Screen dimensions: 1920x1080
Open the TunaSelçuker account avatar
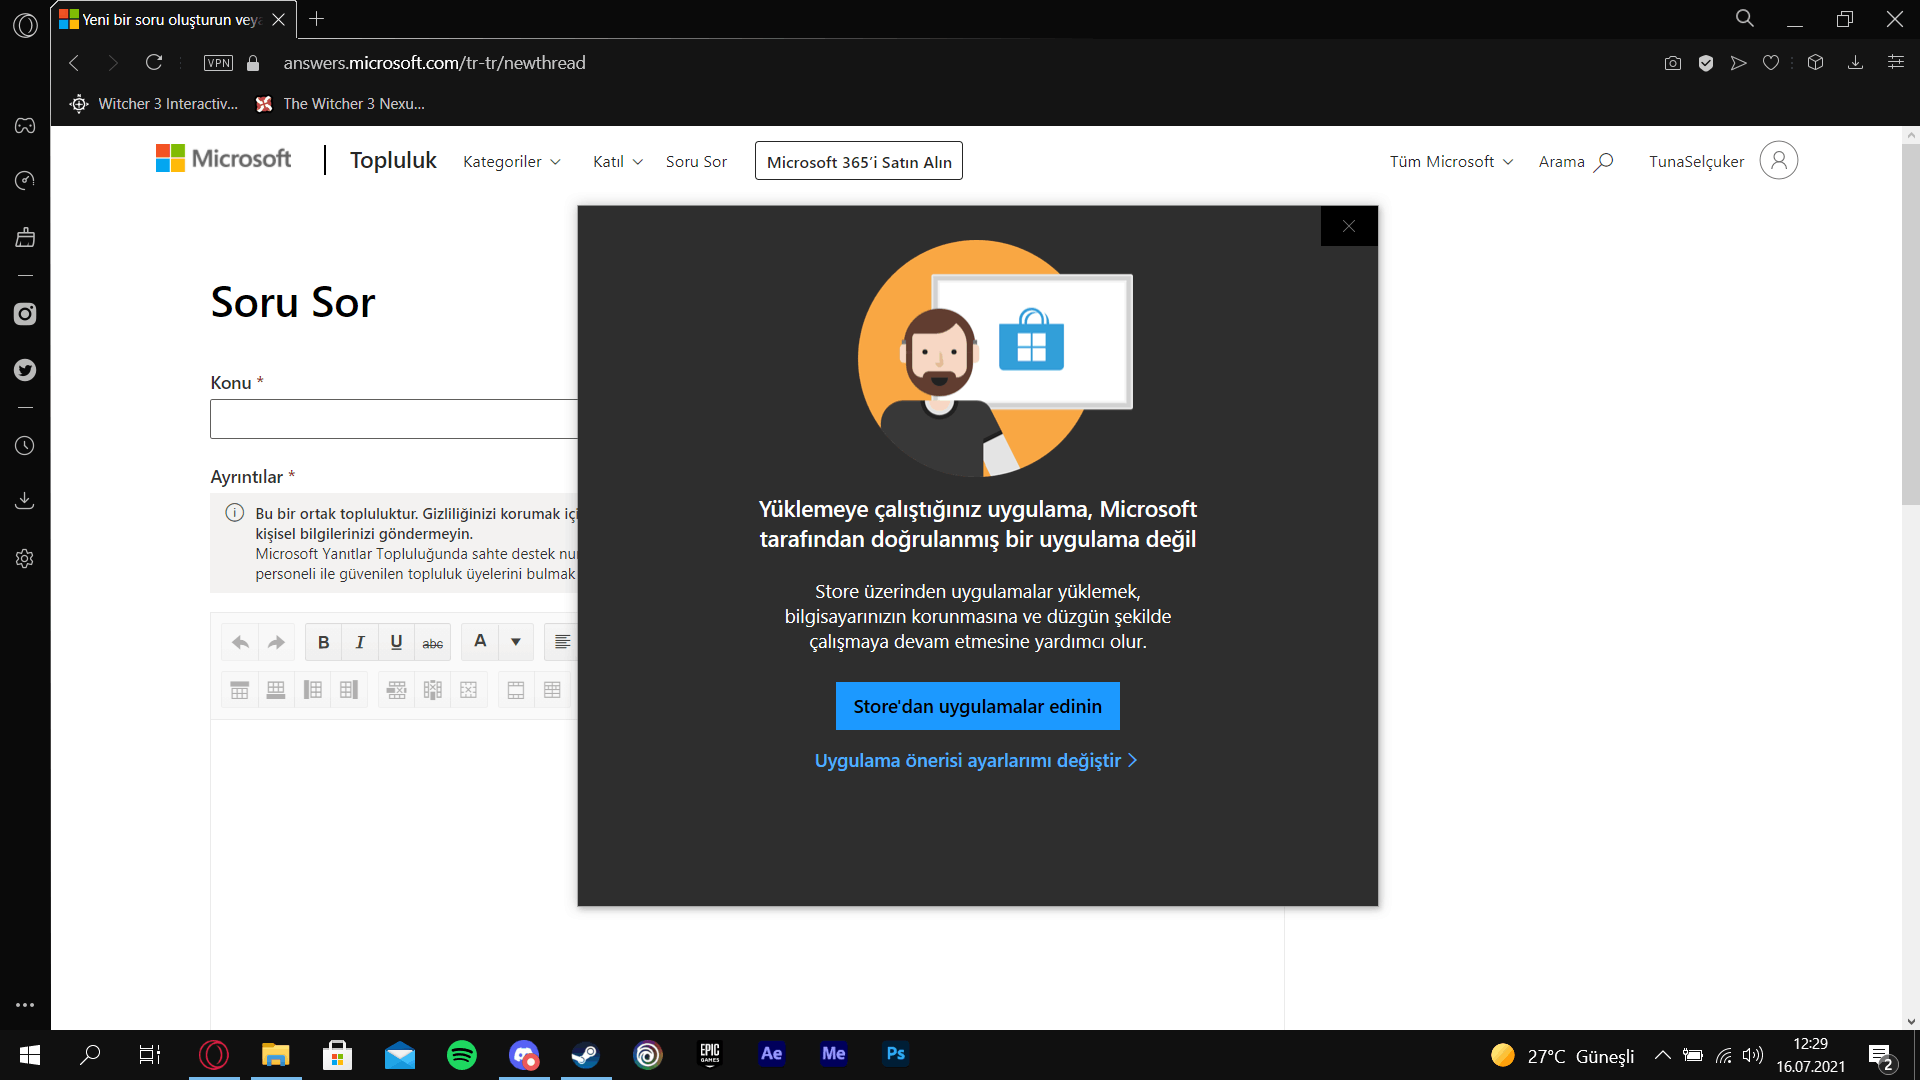click(1779, 160)
